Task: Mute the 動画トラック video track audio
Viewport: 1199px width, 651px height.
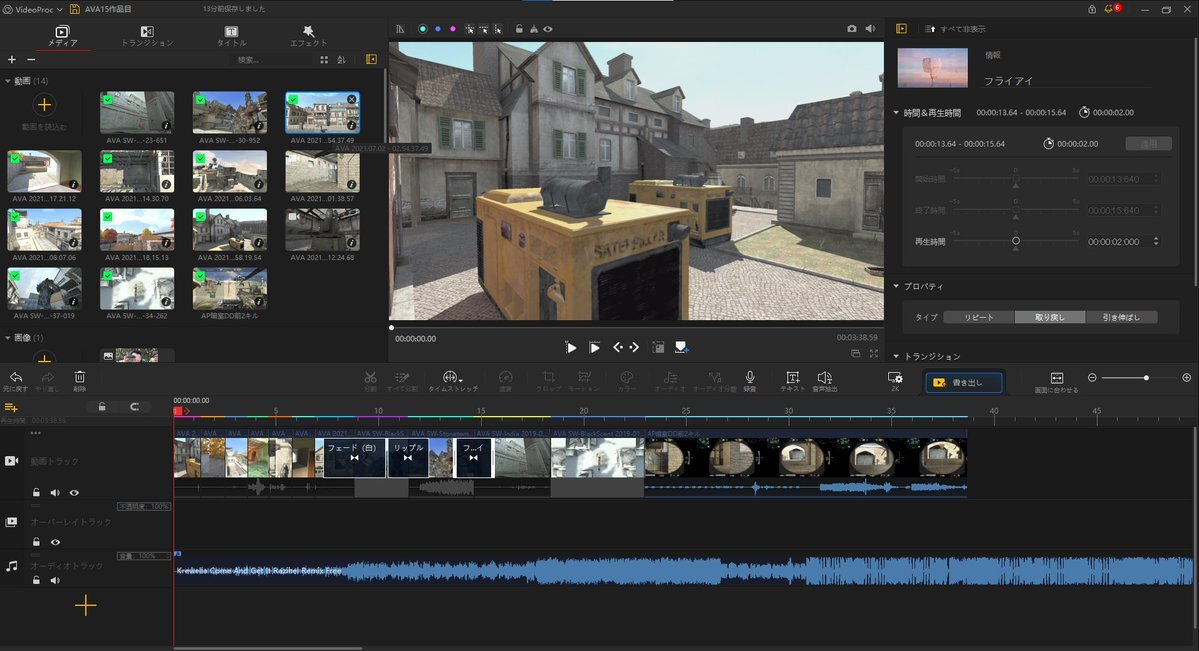Action: 55,493
